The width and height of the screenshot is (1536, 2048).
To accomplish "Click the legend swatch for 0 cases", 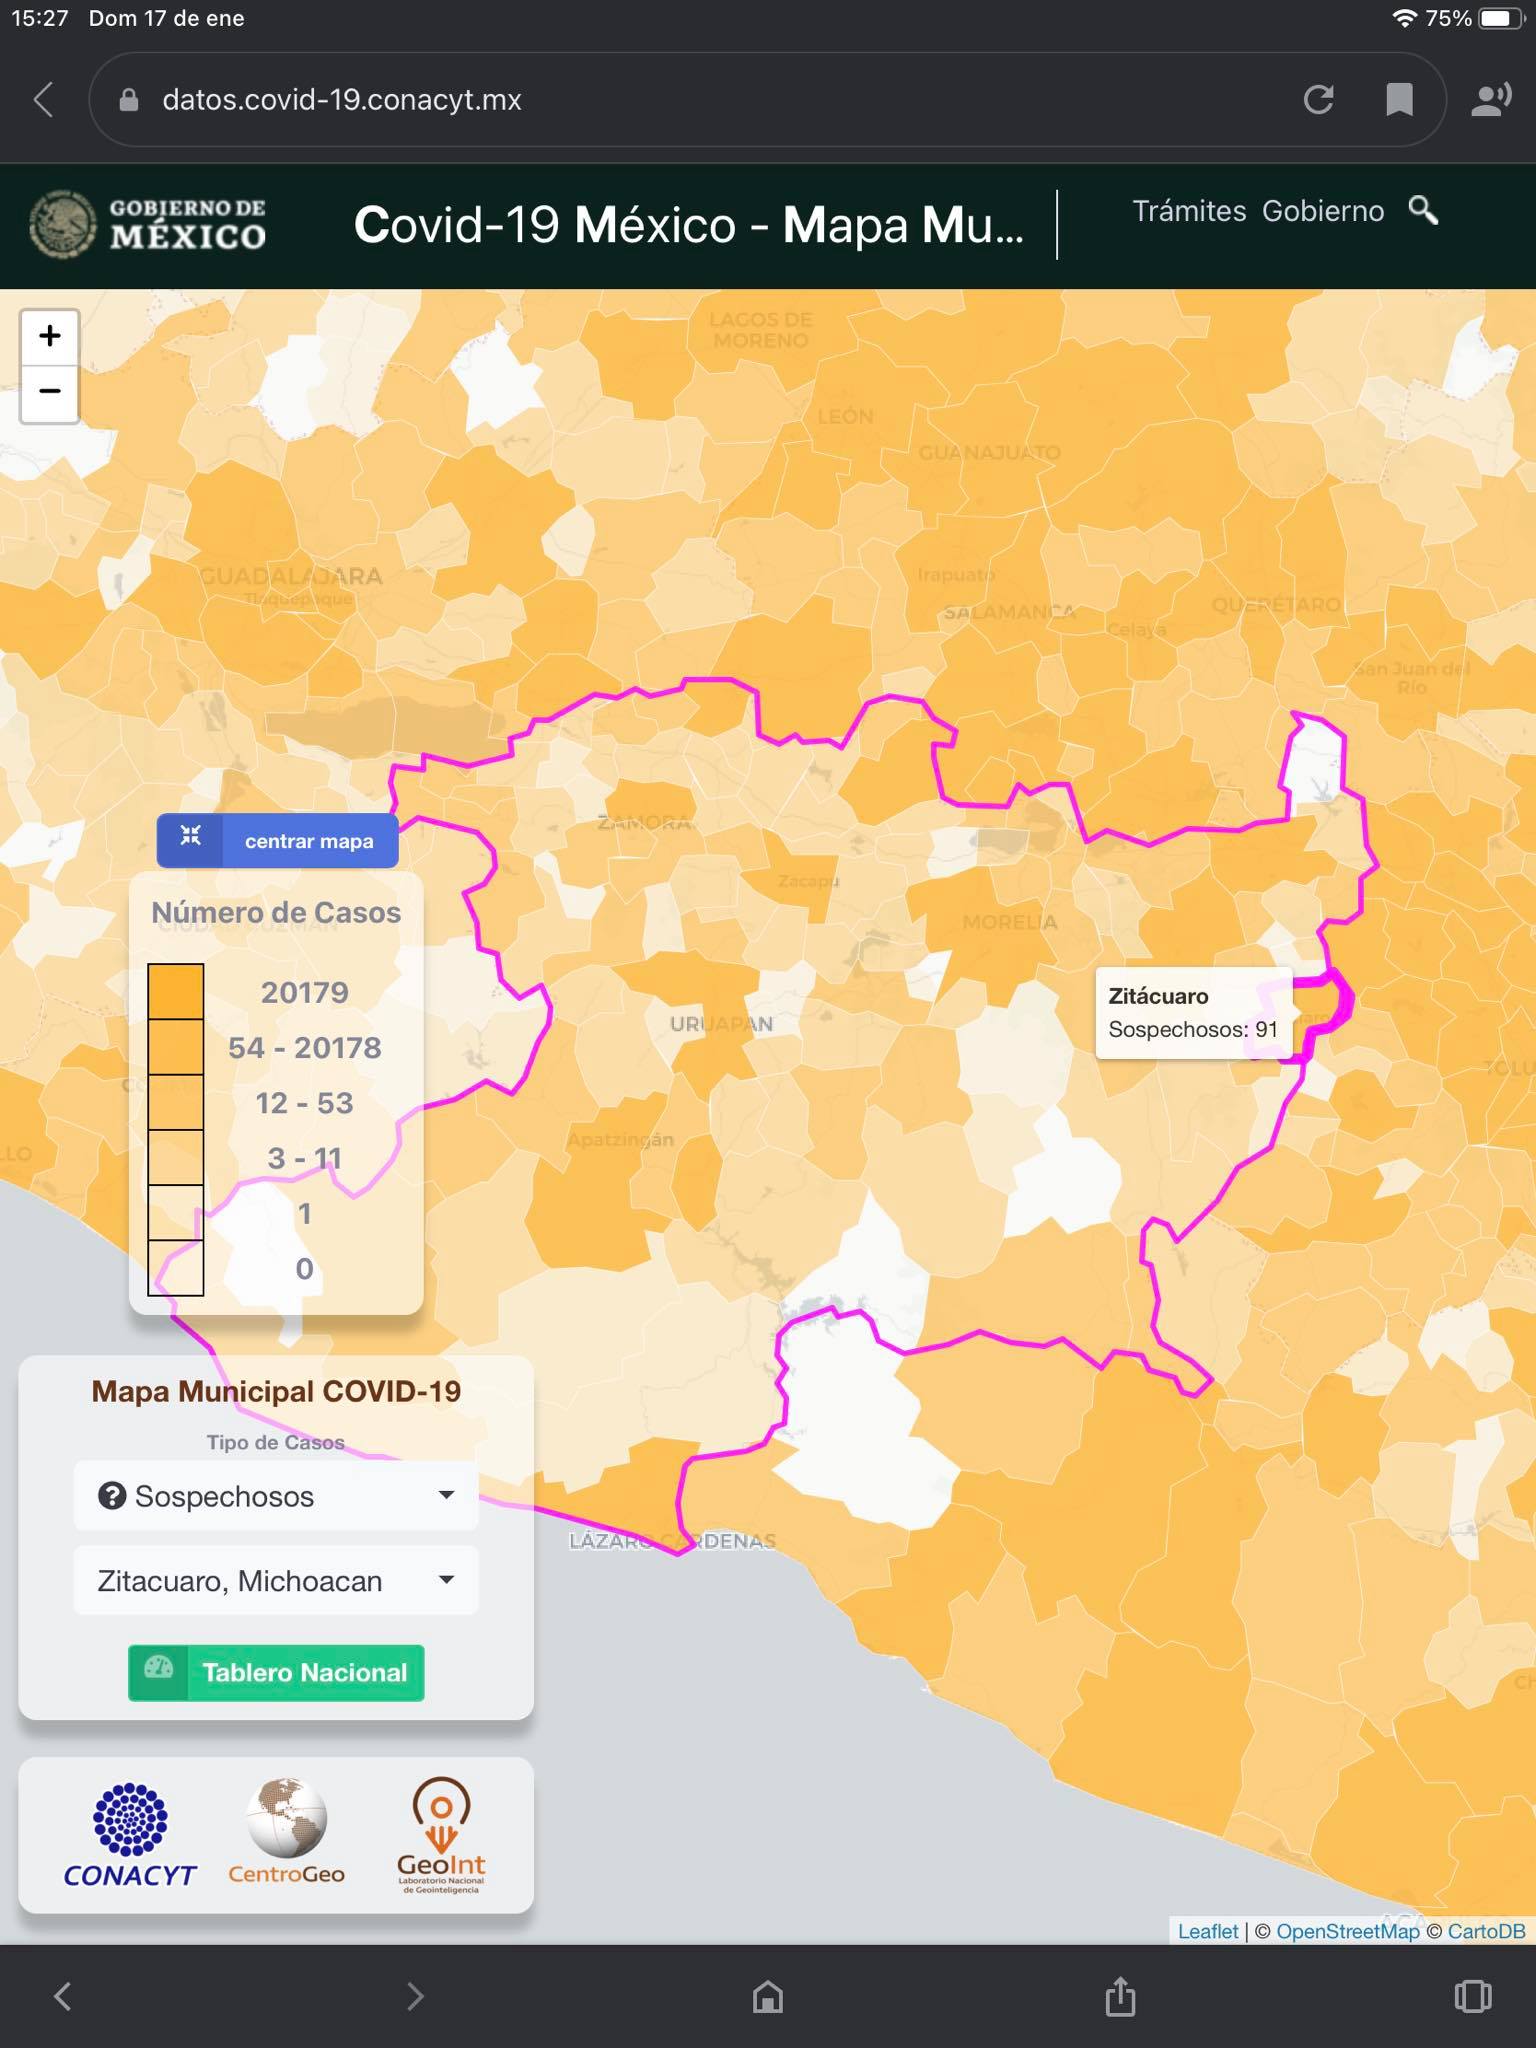I will tap(176, 1269).
